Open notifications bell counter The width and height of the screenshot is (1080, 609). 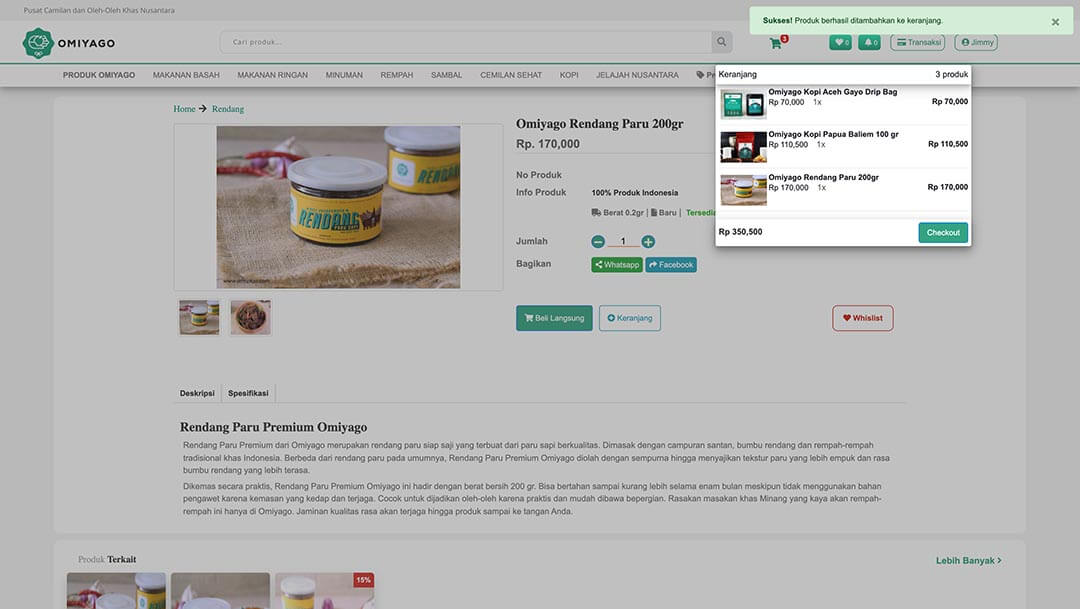coord(870,42)
